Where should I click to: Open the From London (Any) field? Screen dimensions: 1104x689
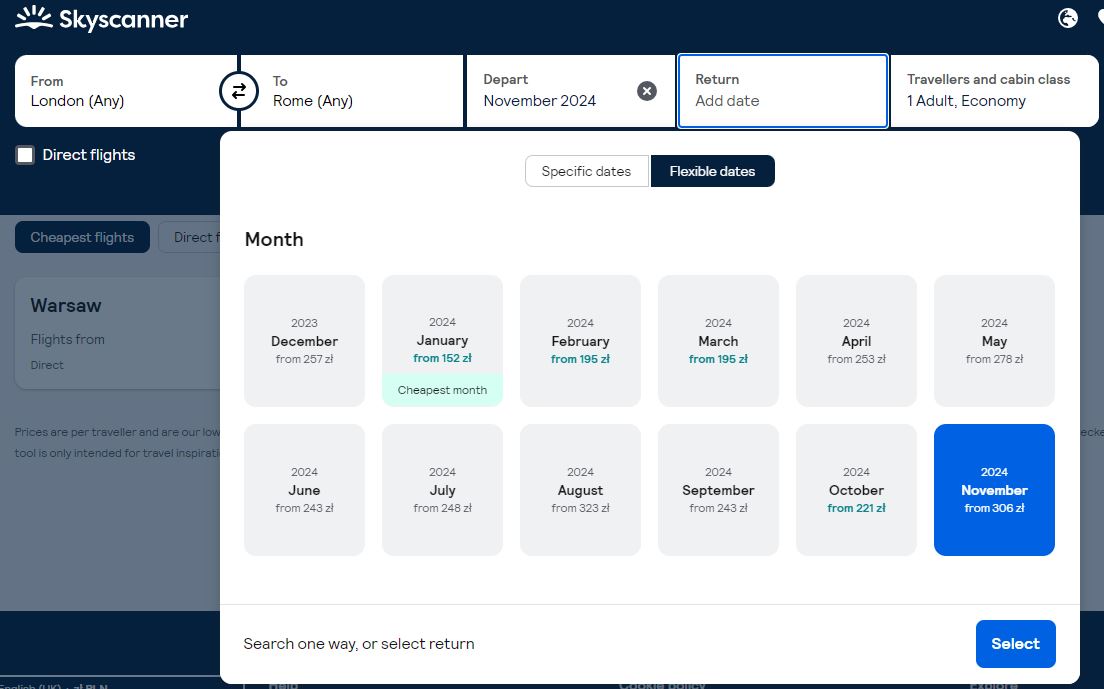click(x=126, y=91)
